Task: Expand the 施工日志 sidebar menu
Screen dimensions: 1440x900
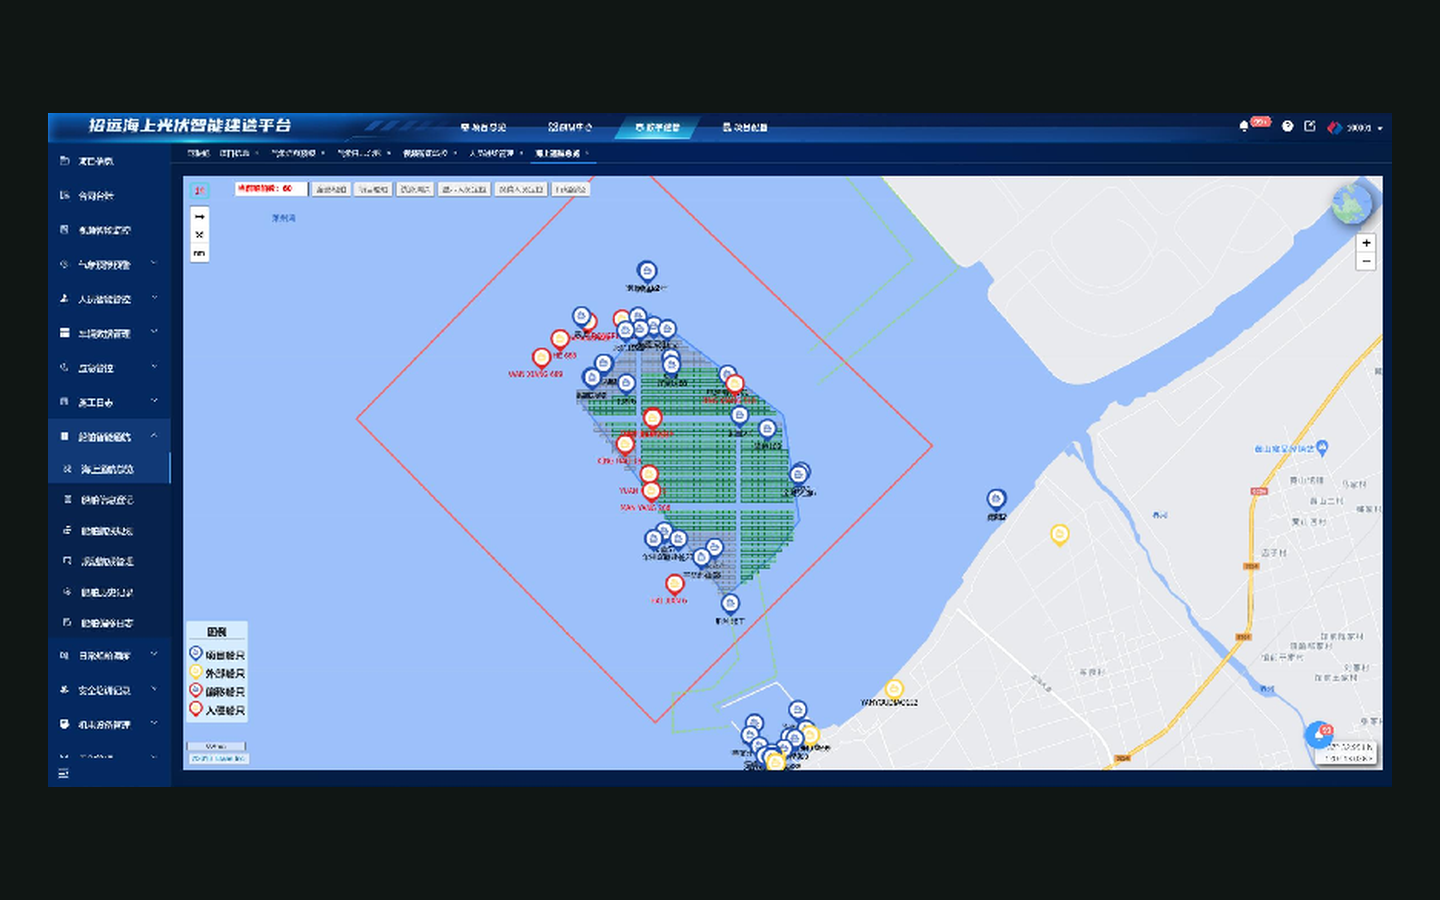Action: 109,402
